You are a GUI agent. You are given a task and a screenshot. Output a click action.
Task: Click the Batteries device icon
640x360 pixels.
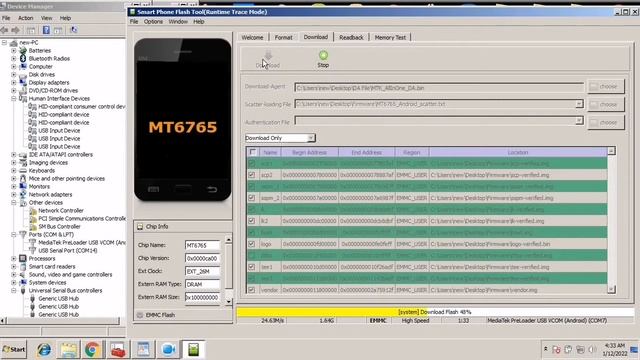tap(23, 51)
